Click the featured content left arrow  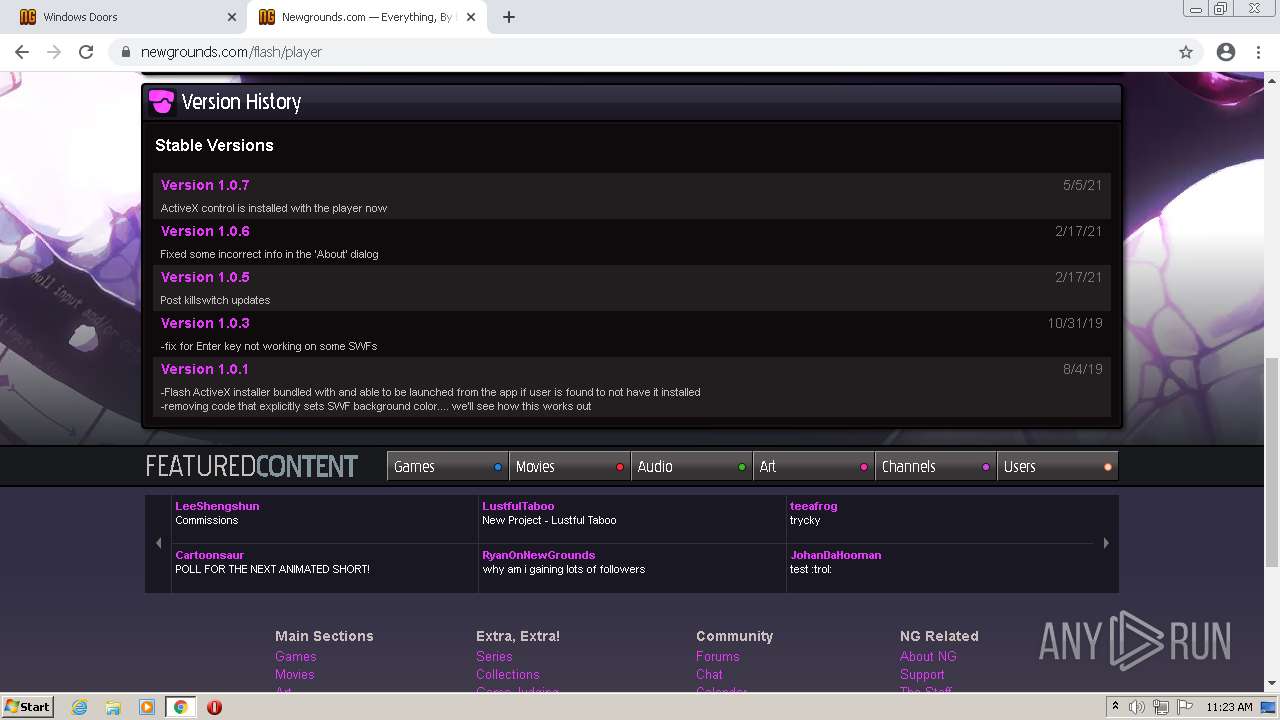158,543
